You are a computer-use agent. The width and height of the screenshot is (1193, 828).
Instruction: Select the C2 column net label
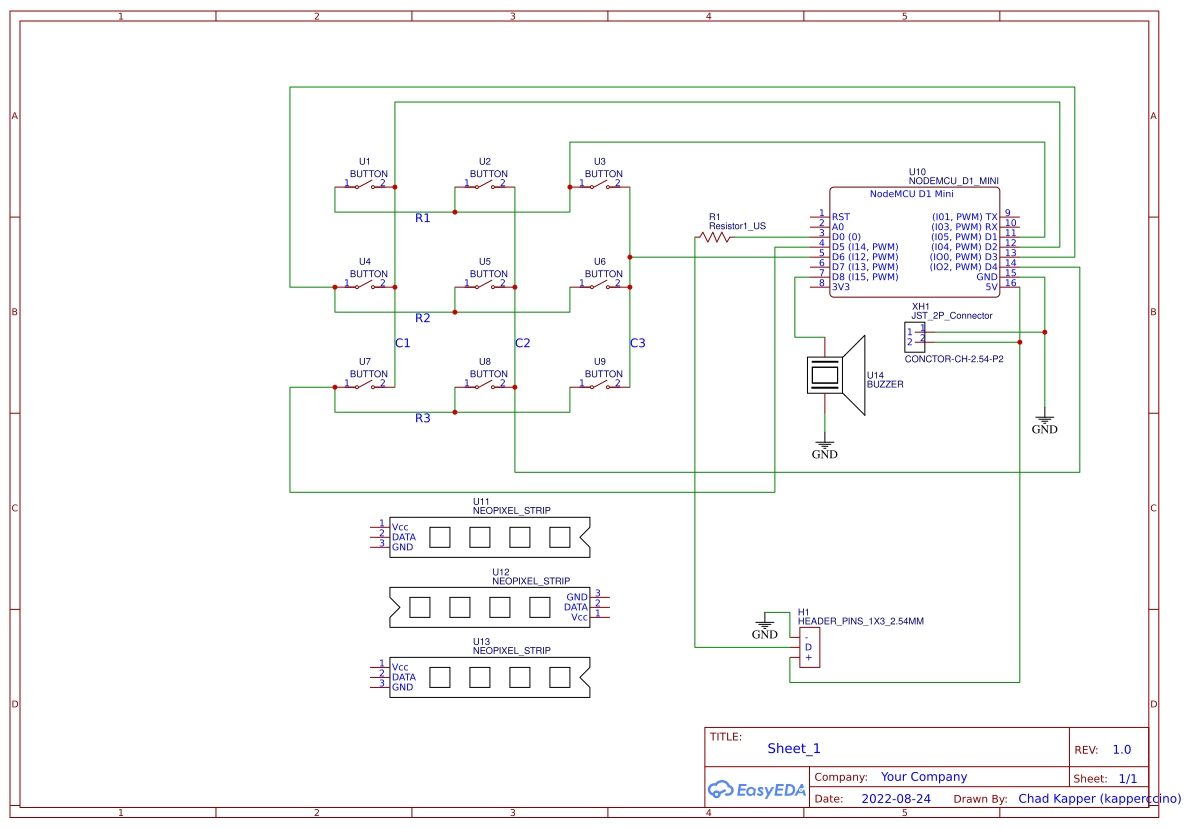pyautogui.click(x=522, y=343)
